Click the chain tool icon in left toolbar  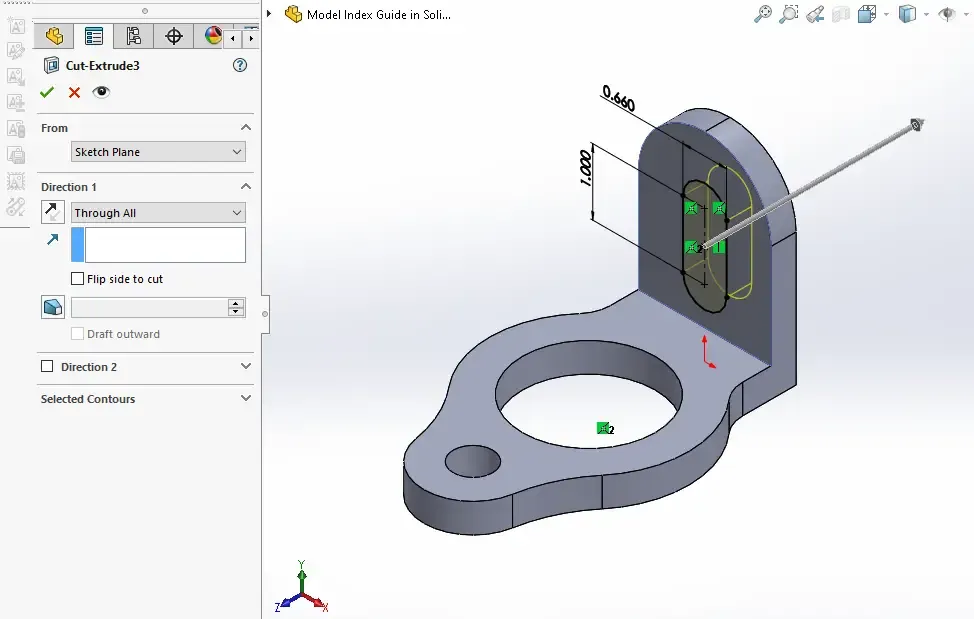point(16,207)
